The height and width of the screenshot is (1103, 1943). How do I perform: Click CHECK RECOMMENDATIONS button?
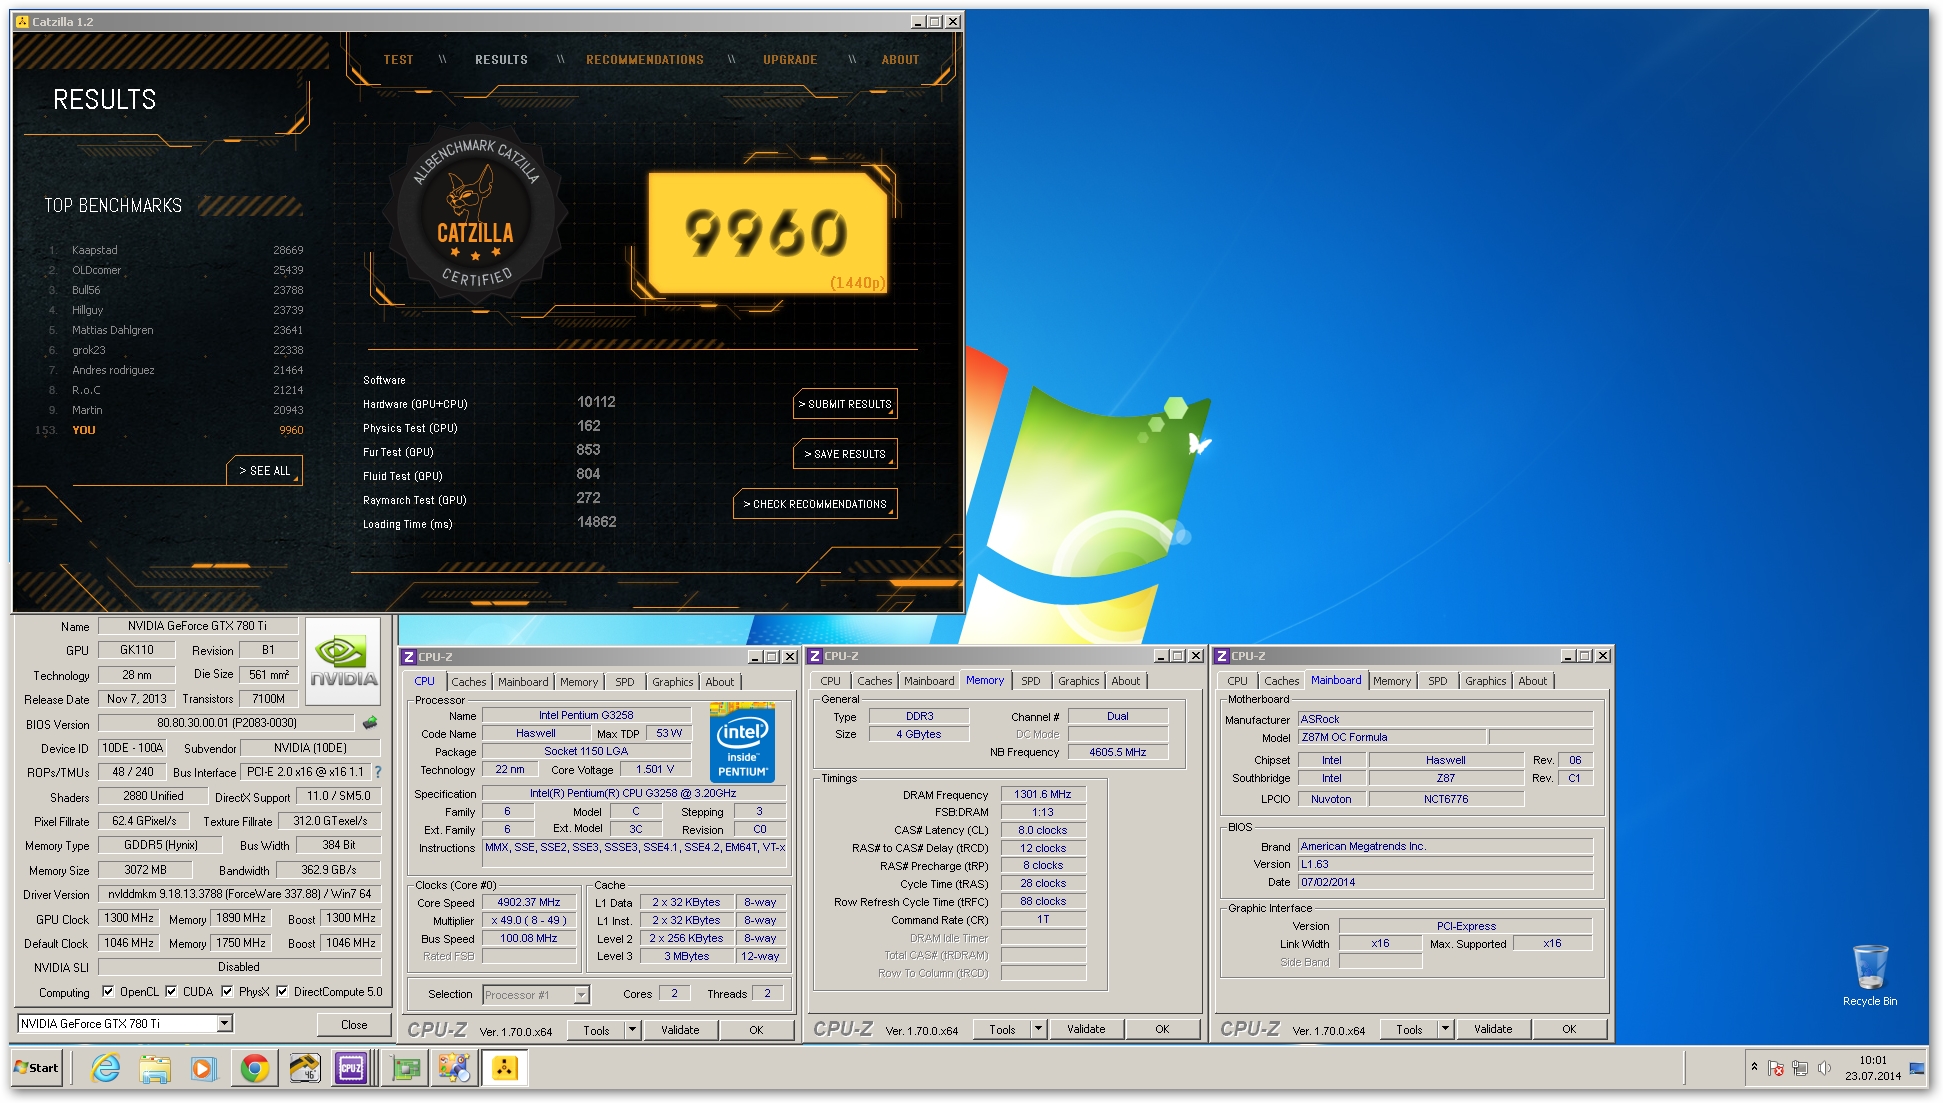point(815,504)
